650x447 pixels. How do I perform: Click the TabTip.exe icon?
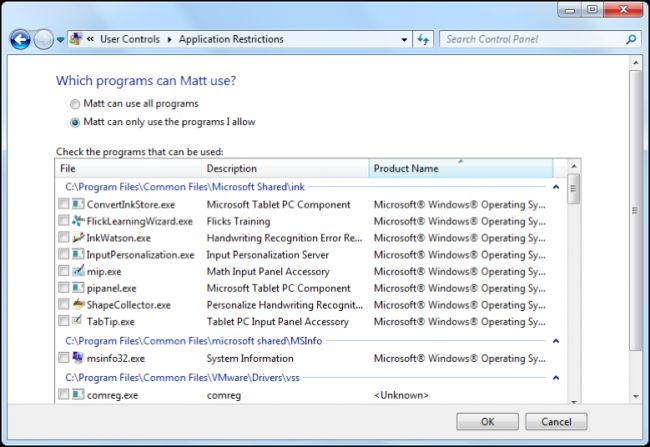coord(78,321)
